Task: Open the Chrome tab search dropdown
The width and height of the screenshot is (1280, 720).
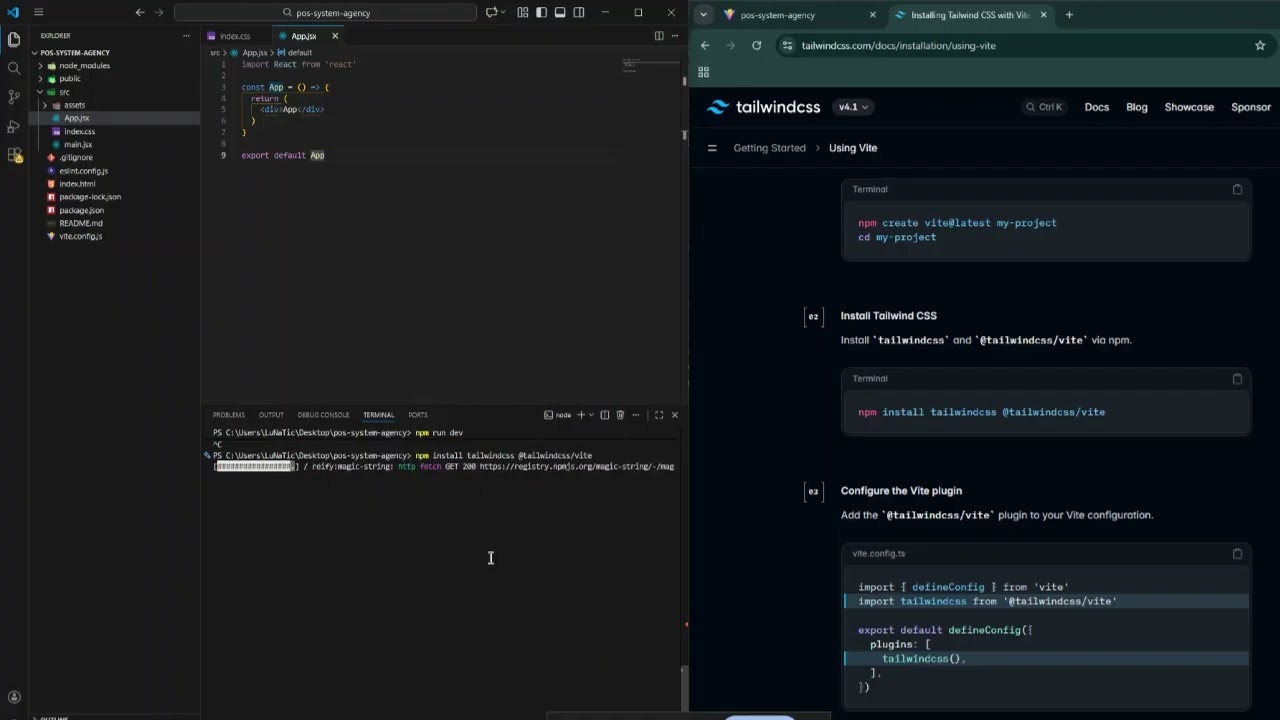Action: [x=704, y=15]
